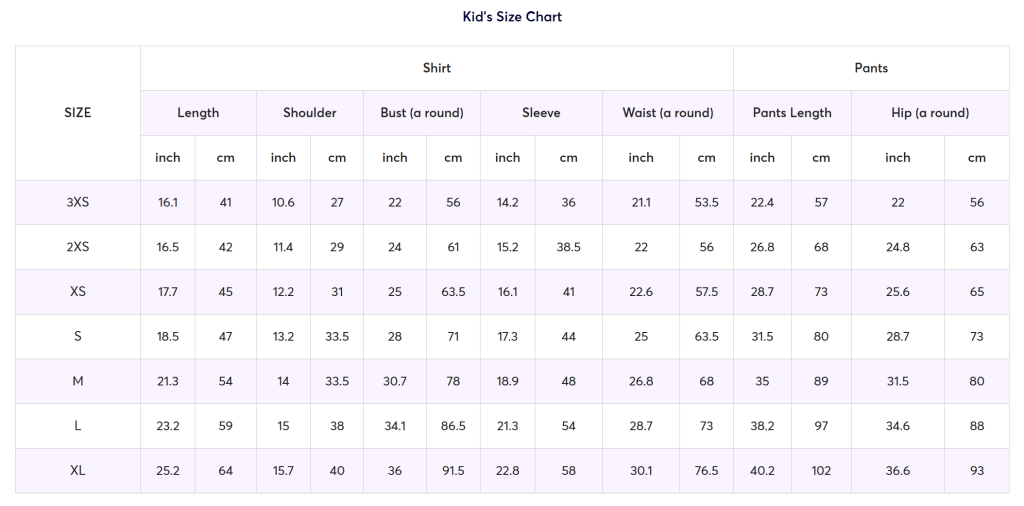The width and height of the screenshot is (1024, 506).
Task: Select the XL waist cell showing 76.5
Action: [x=706, y=471]
